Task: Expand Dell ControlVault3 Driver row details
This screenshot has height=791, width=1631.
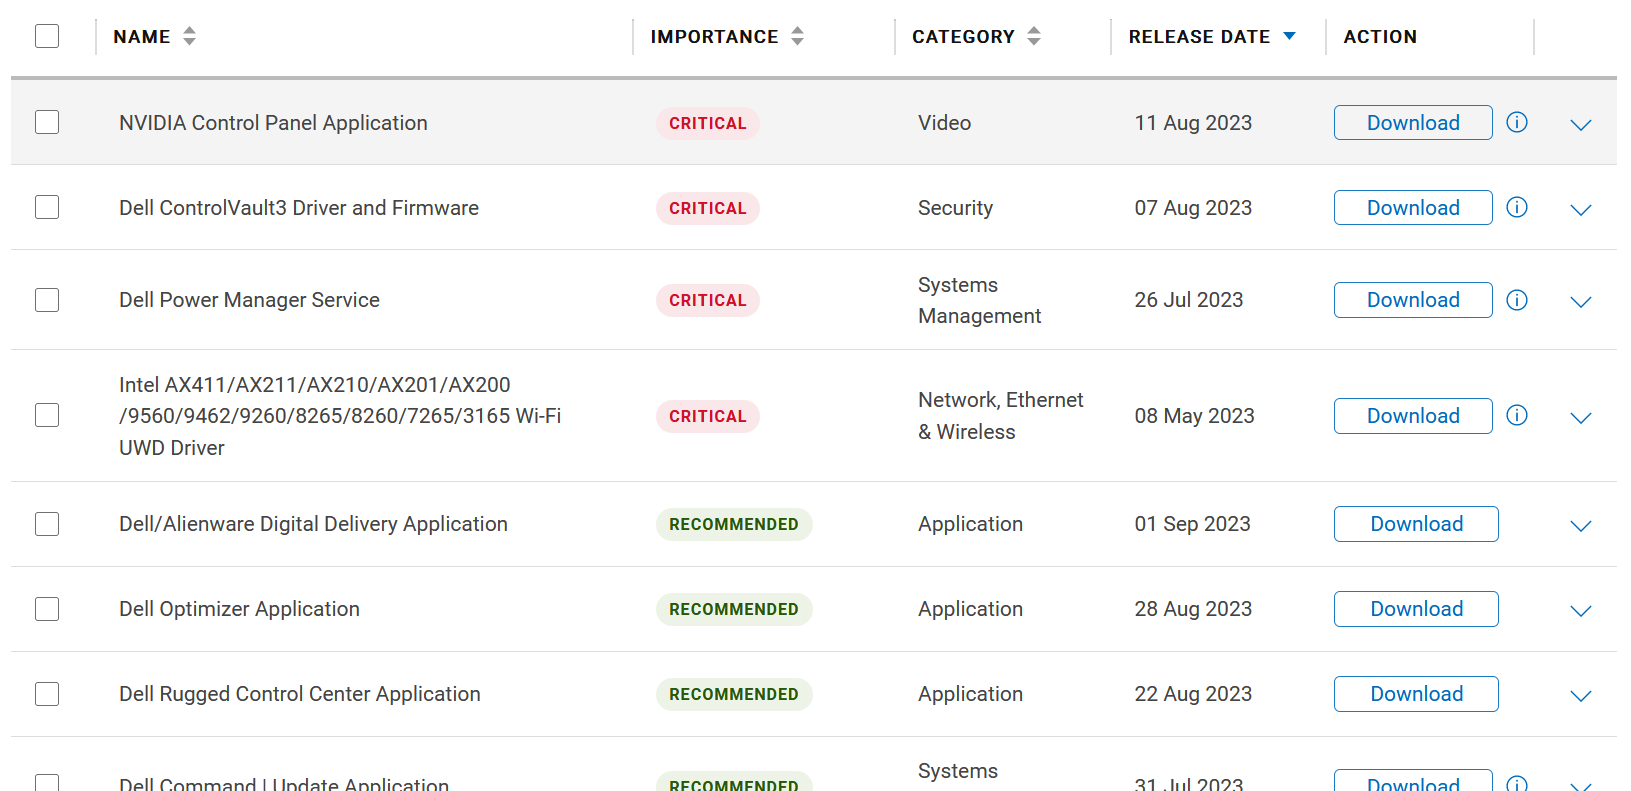Action: (1580, 210)
